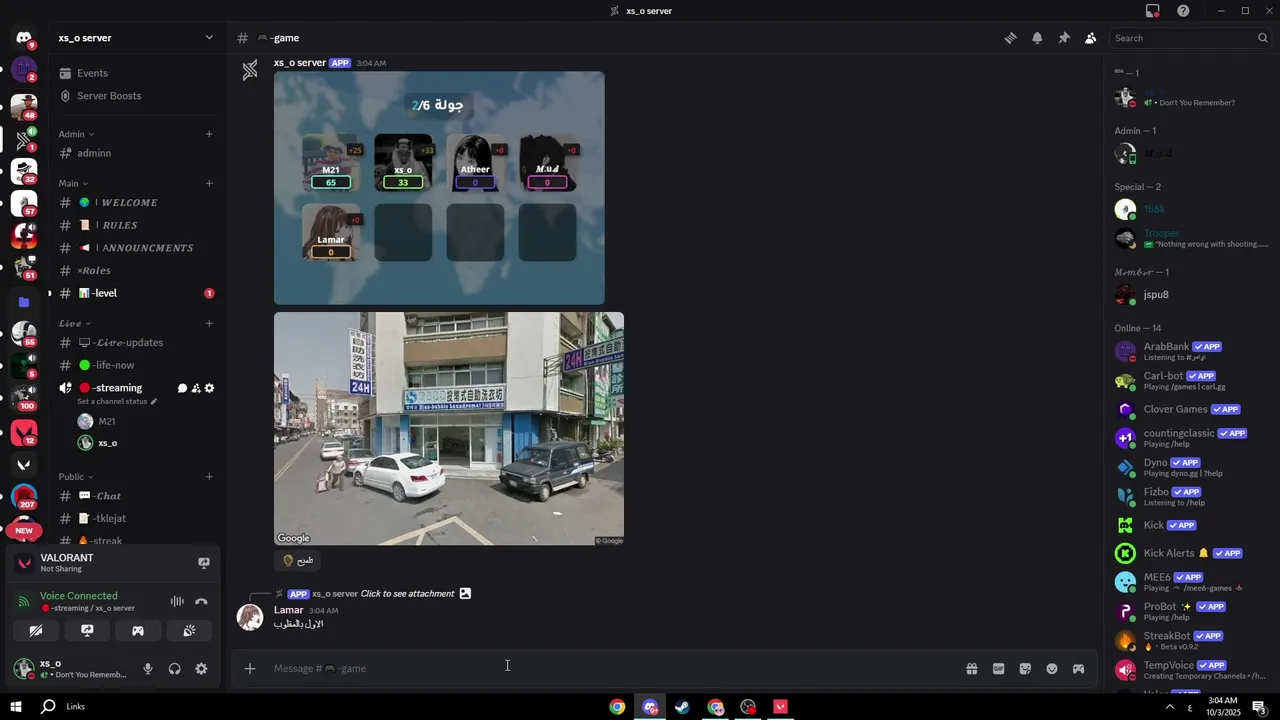The width and height of the screenshot is (1280, 720).
Task: Open the Help question mark icon
Action: 1183,11
